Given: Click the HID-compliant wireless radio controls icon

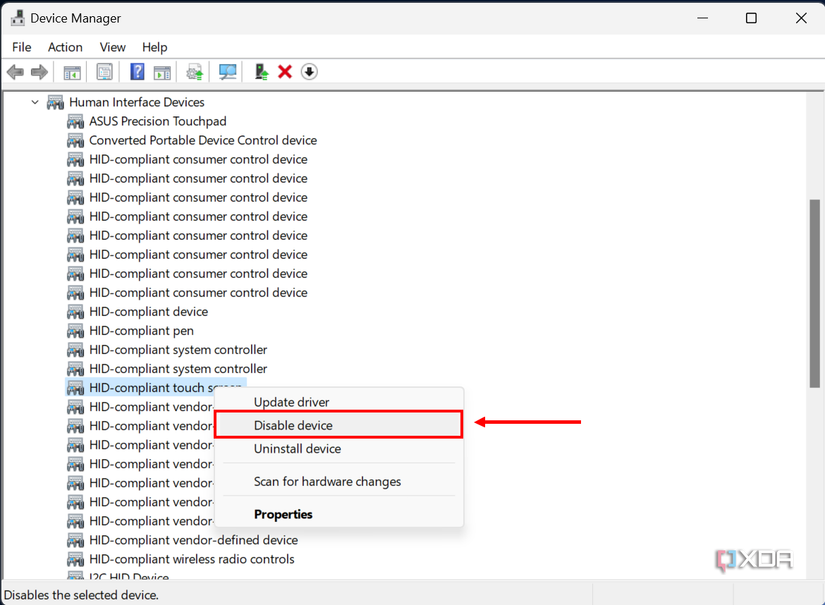Looking at the screenshot, I should 75,559.
